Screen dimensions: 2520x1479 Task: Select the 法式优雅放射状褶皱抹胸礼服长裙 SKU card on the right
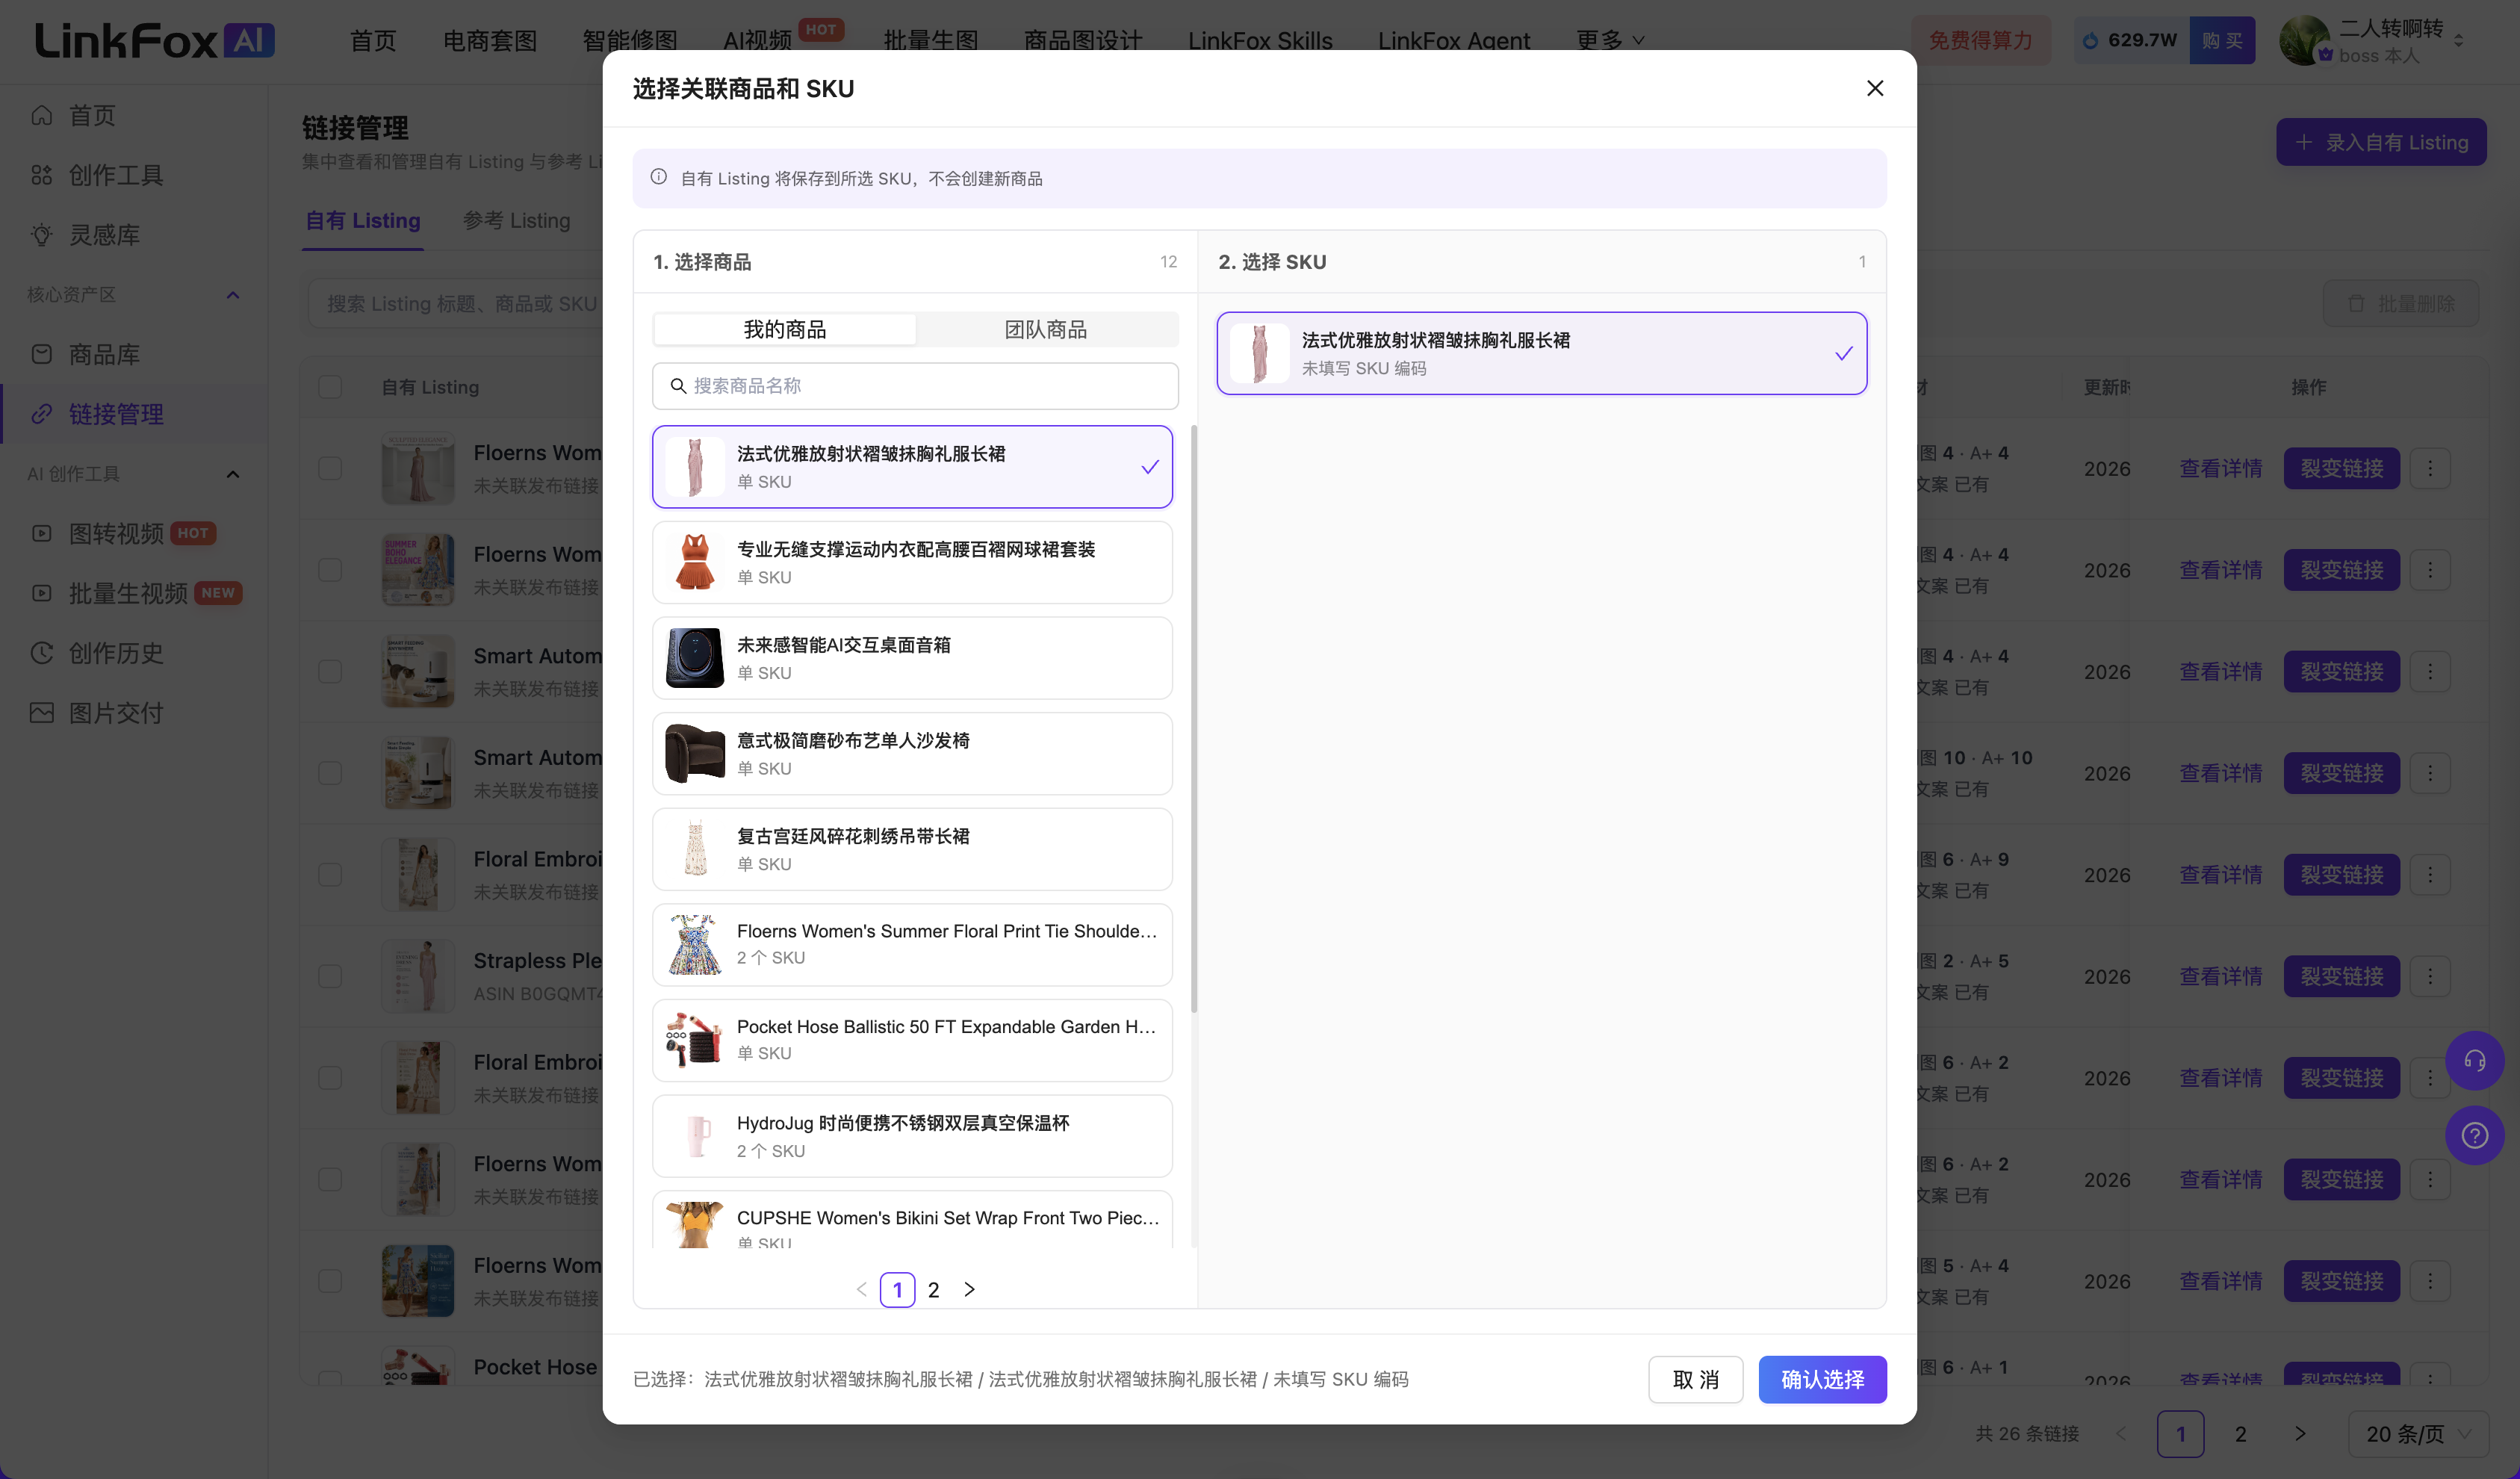pos(1541,353)
